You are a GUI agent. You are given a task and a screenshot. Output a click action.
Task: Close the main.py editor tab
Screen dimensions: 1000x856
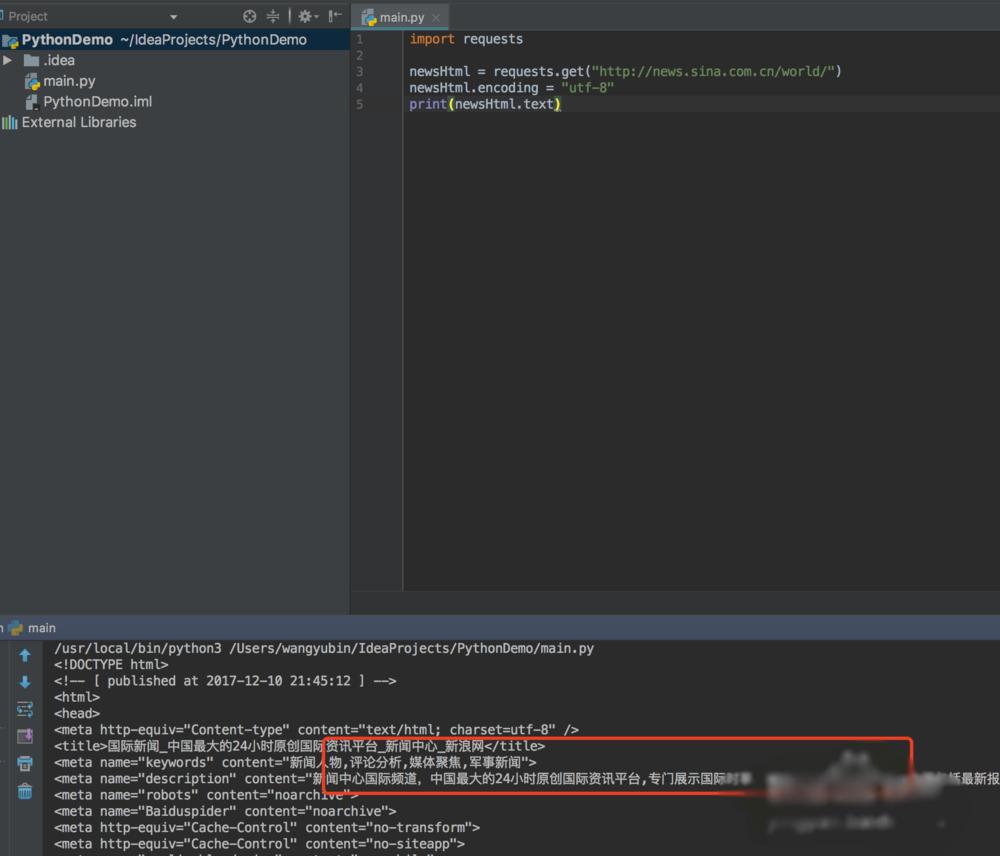pos(435,18)
